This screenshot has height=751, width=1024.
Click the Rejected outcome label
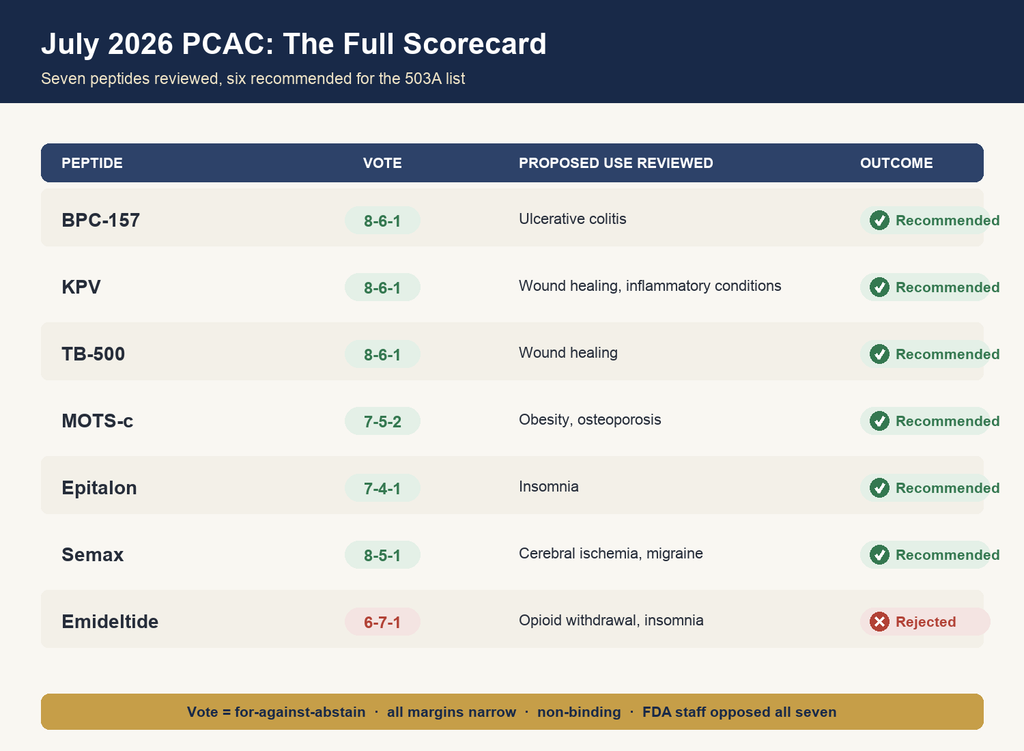coord(925,622)
